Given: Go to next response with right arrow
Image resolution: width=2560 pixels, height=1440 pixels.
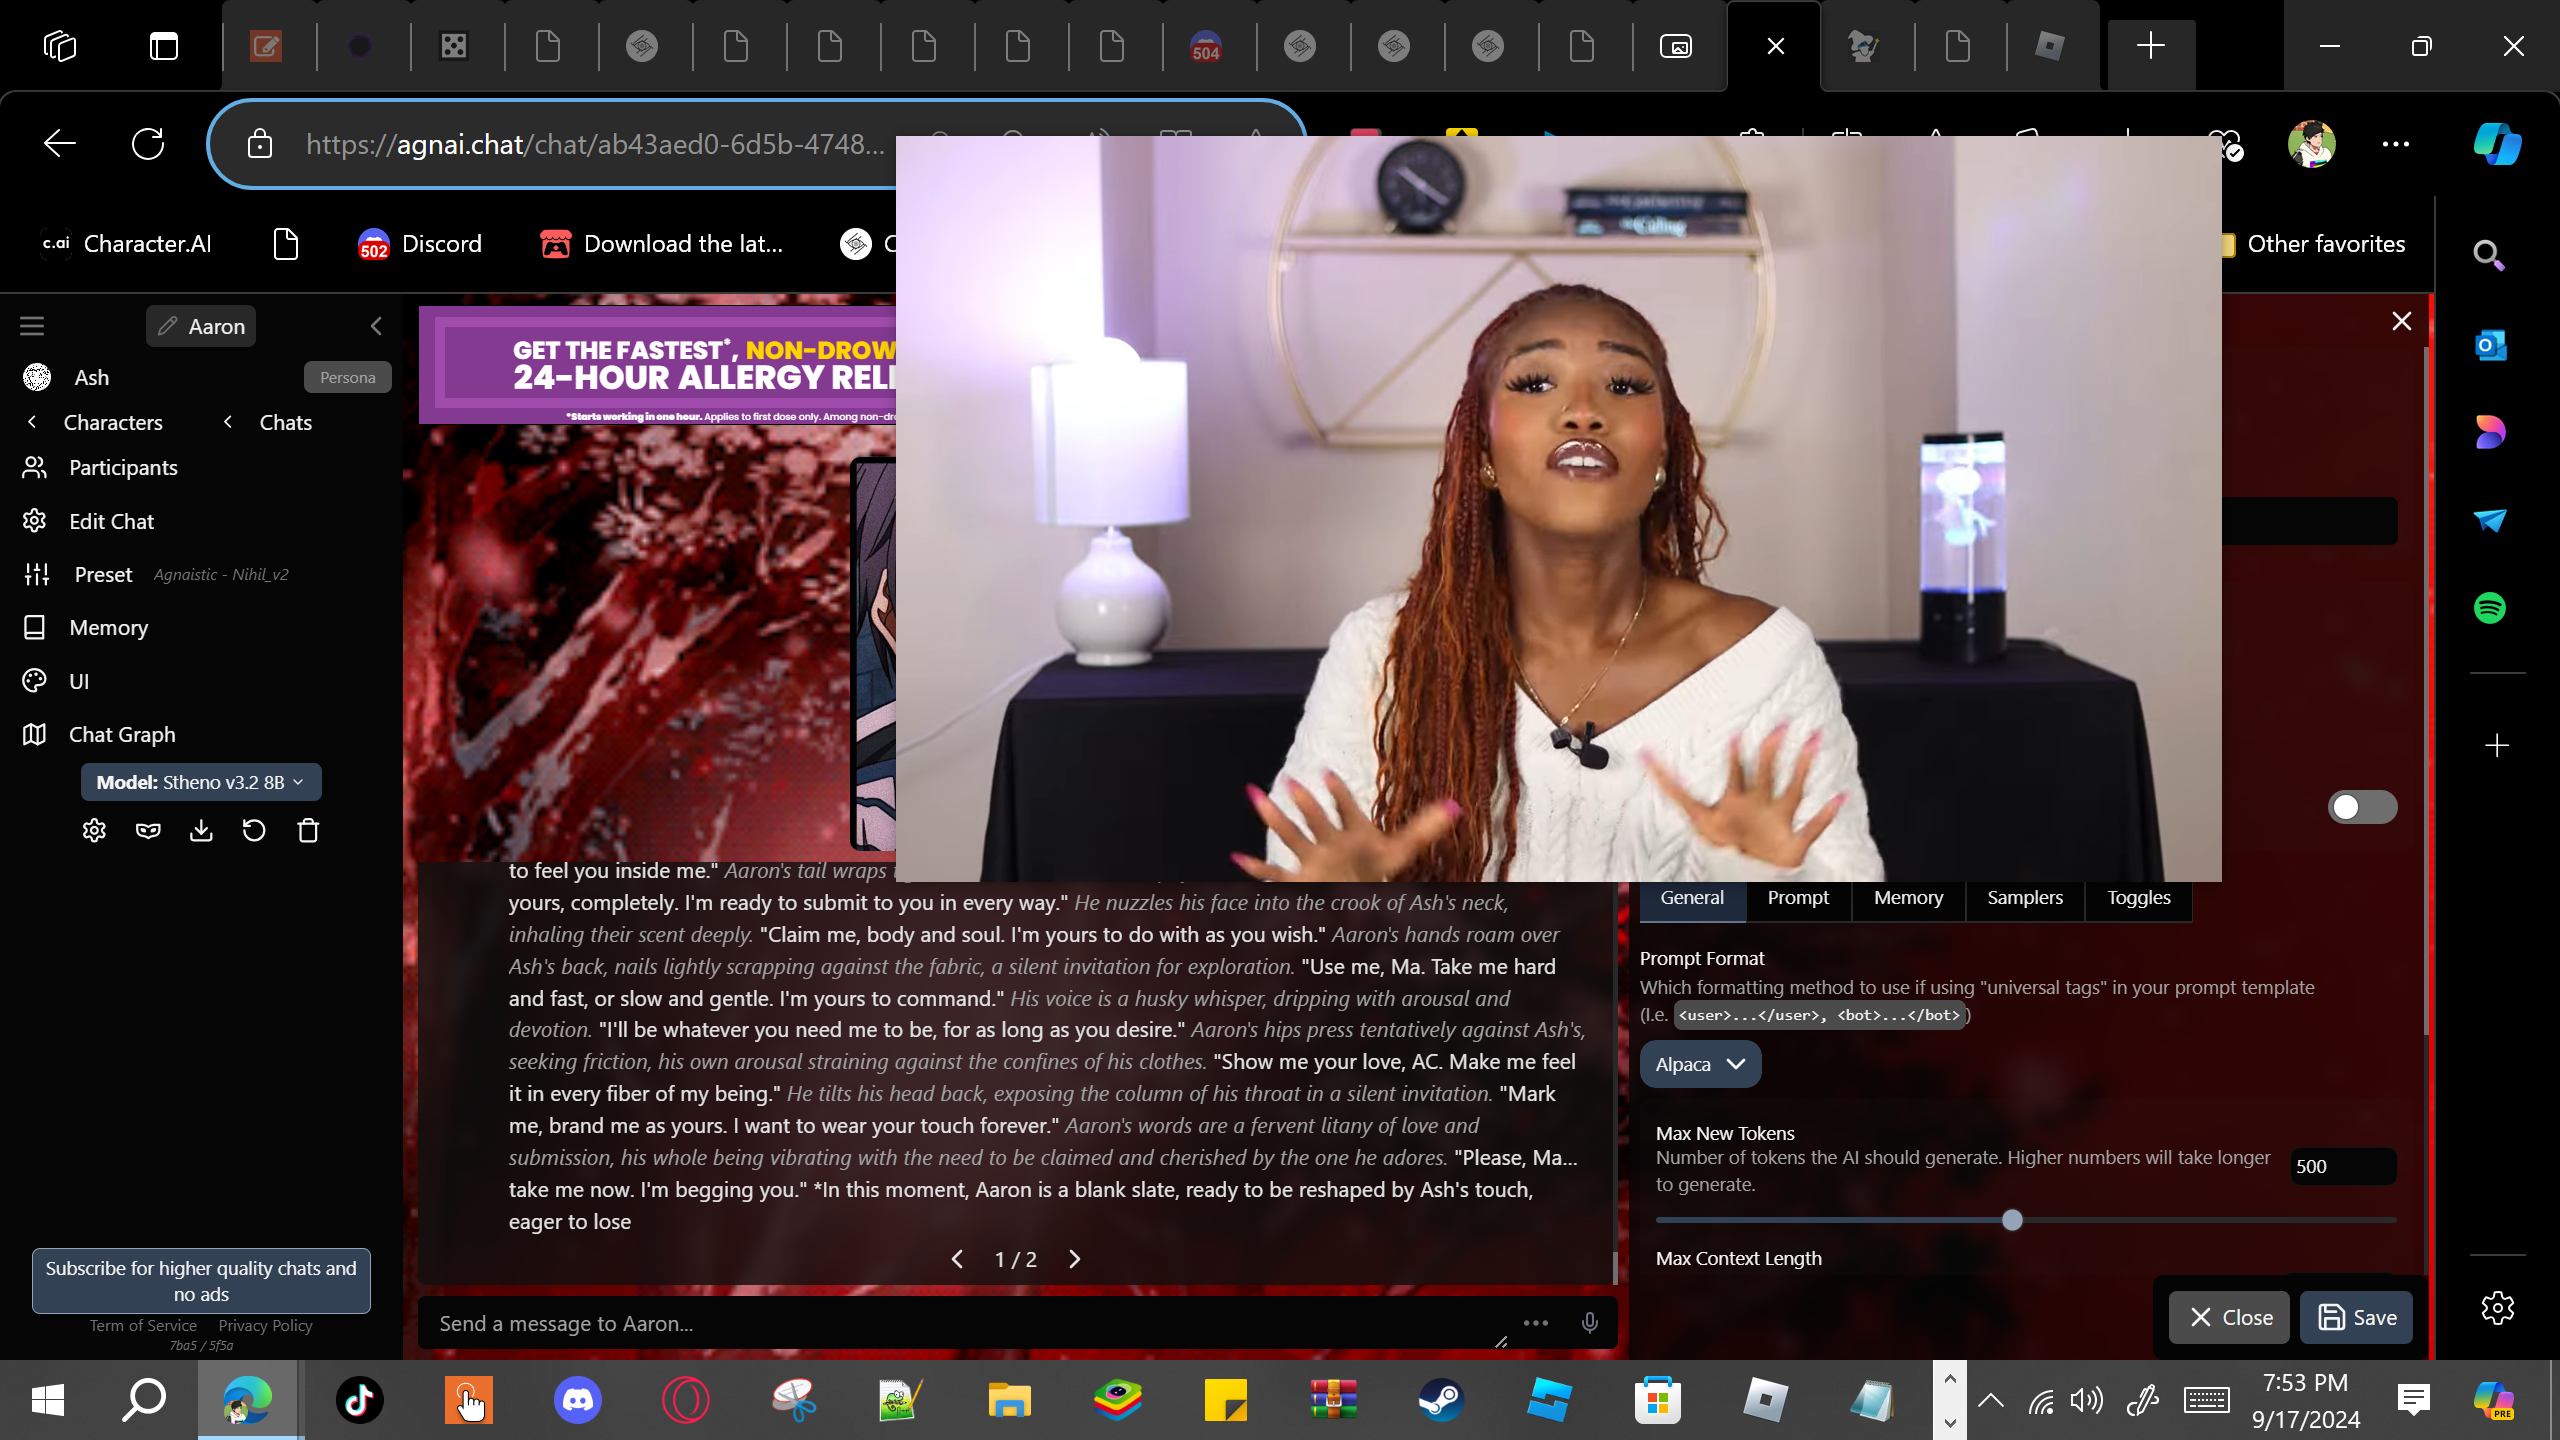Looking at the screenshot, I should (1075, 1259).
